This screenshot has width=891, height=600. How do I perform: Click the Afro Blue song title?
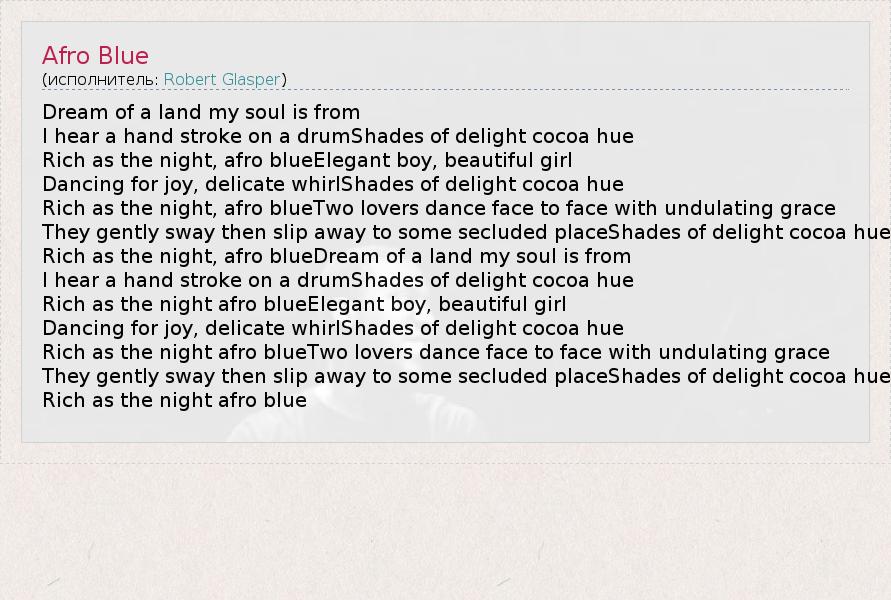coord(95,56)
